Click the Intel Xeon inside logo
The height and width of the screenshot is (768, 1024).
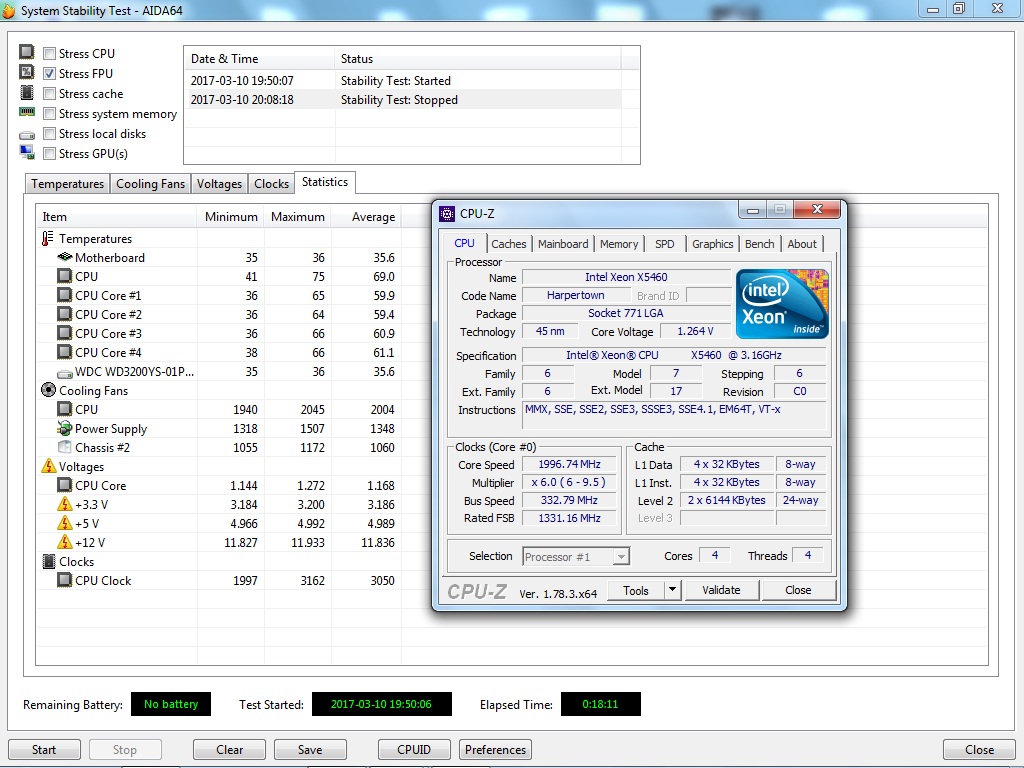pyautogui.click(x=782, y=304)
